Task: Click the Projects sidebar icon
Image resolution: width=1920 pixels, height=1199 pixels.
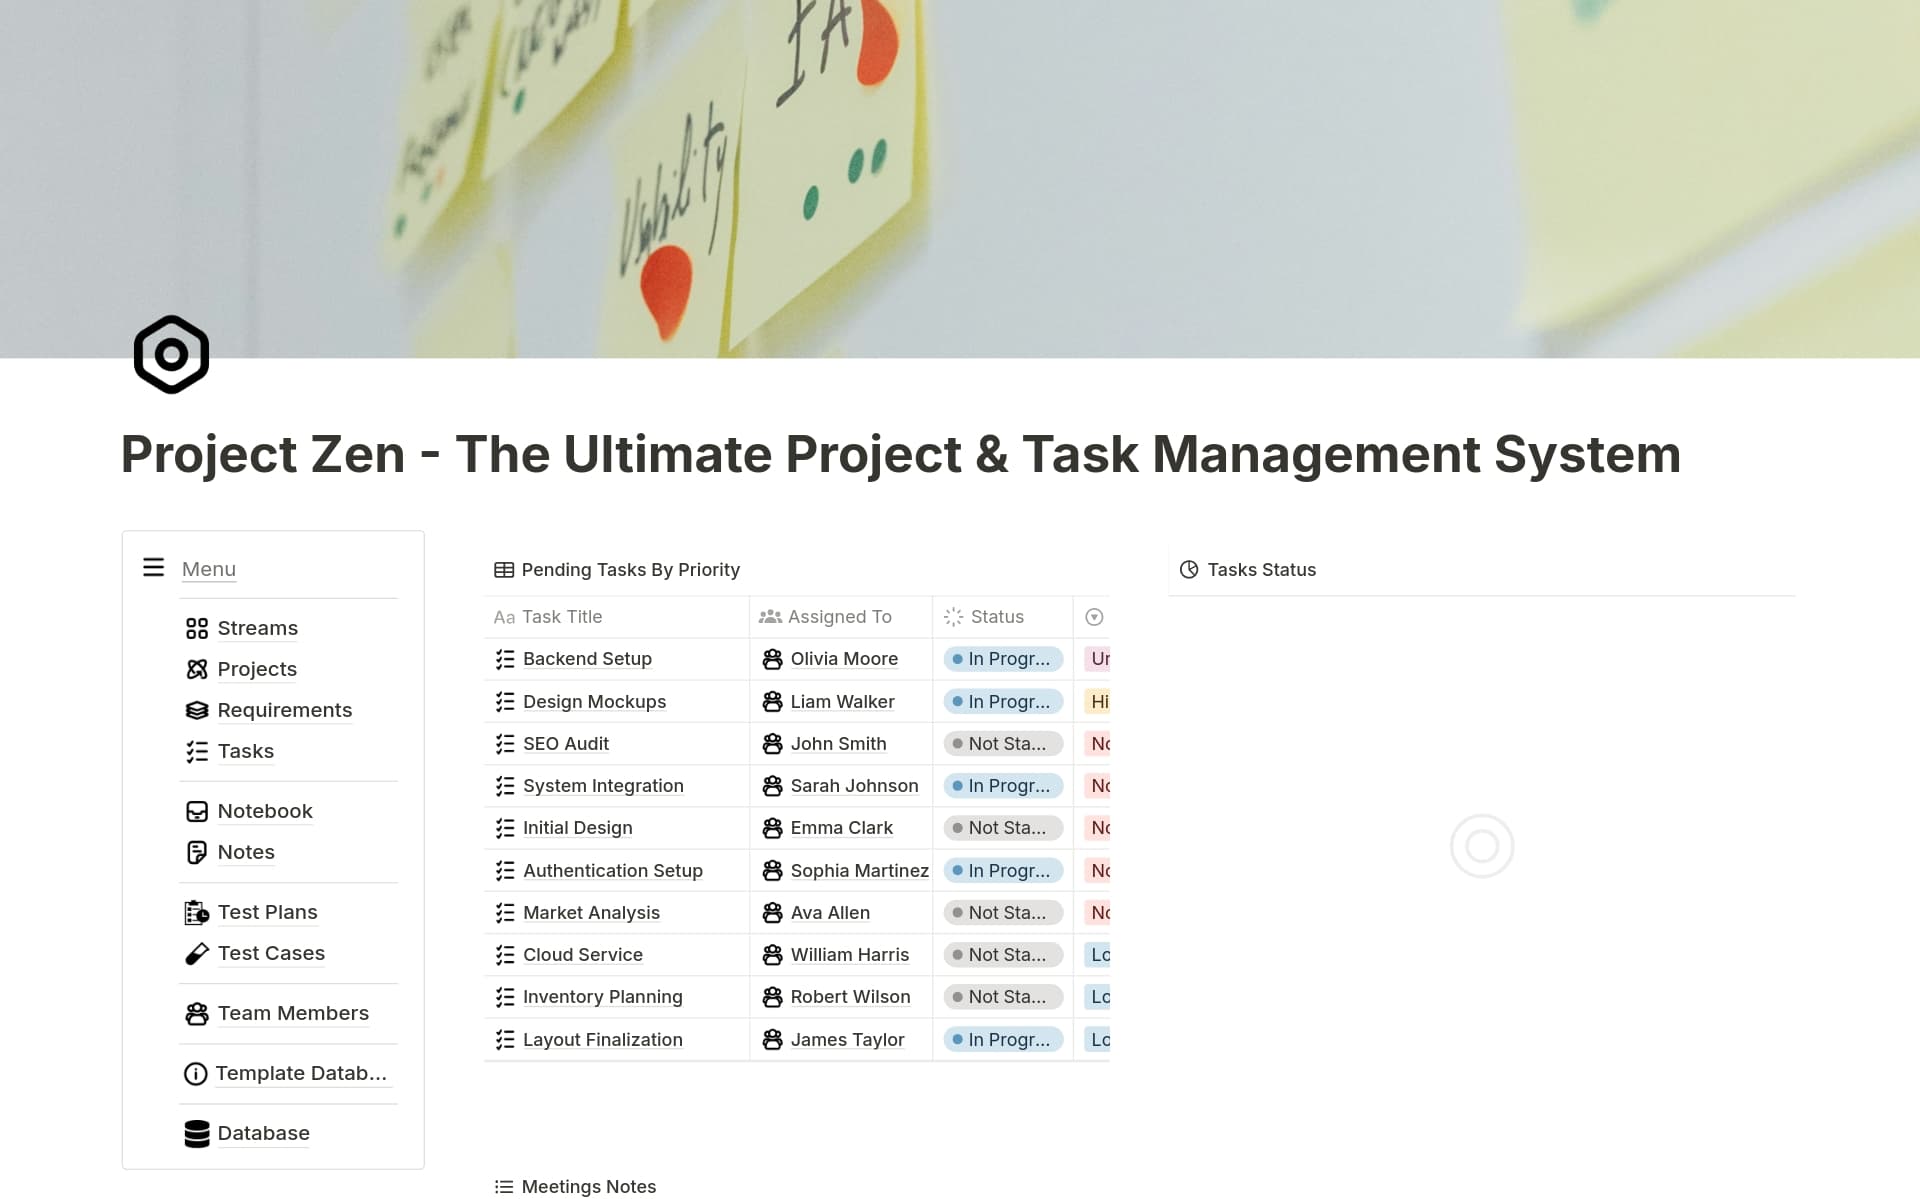Action: click(197, 669)
